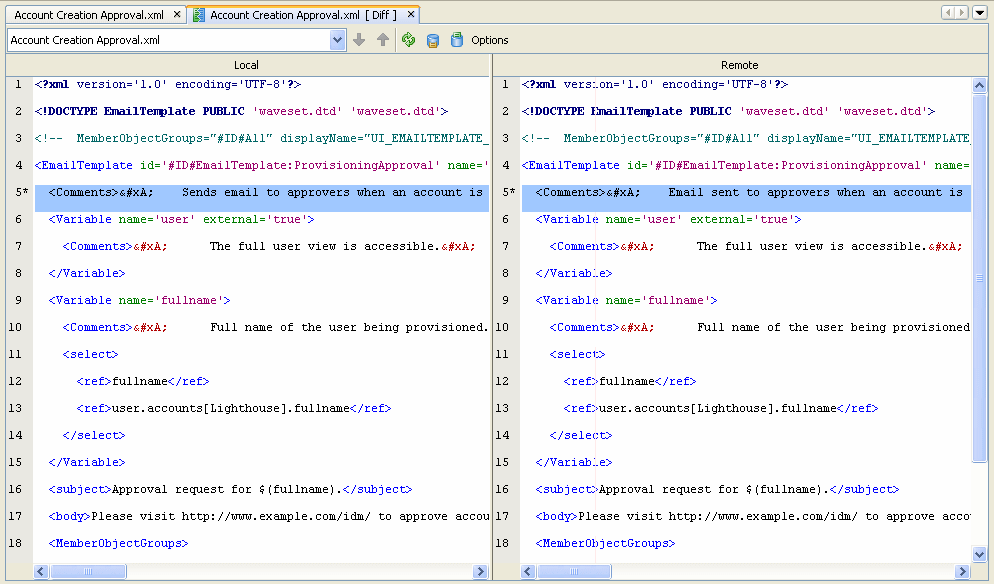Click Local pane horizontal scroll left arrow

click(41, 571)
